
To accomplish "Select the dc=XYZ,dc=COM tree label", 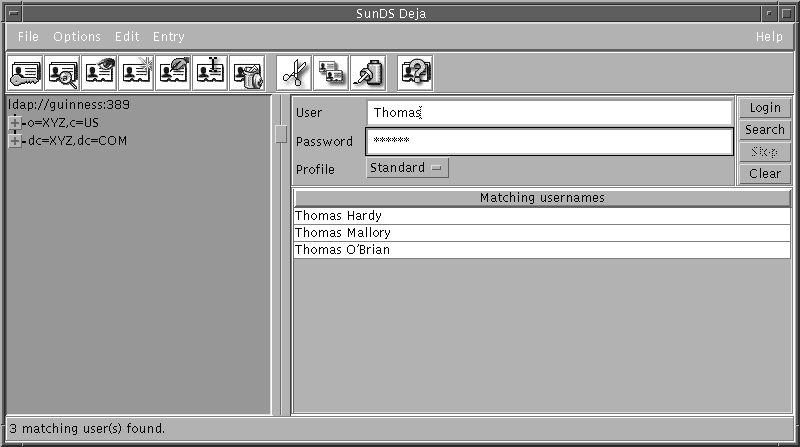I will coord(77,141).
